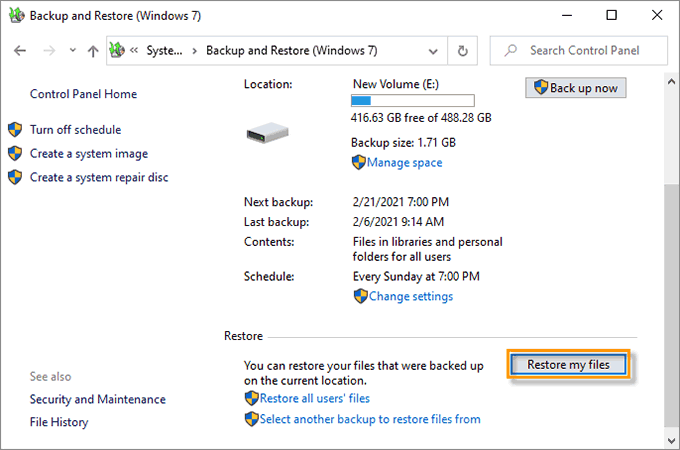
Task: Open Change settings link
Action: click(411, 296)
